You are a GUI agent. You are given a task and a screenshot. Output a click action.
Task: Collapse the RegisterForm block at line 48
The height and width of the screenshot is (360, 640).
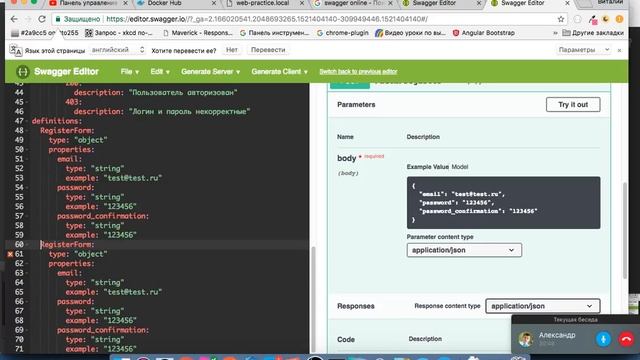pos(27,131)
